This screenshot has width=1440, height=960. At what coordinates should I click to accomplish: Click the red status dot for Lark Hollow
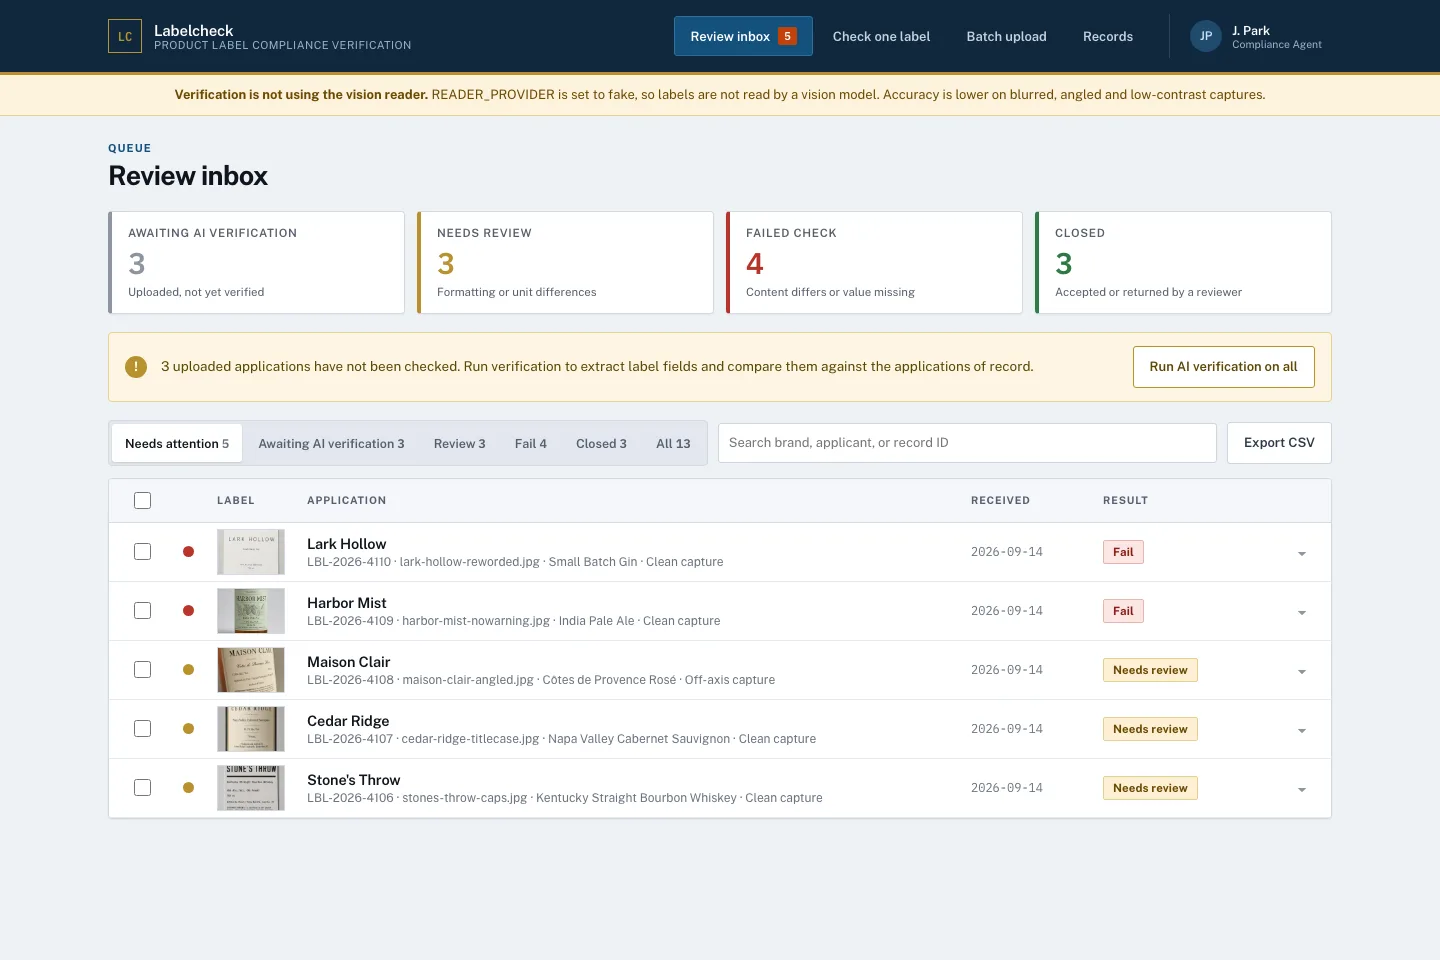point(188,552)
